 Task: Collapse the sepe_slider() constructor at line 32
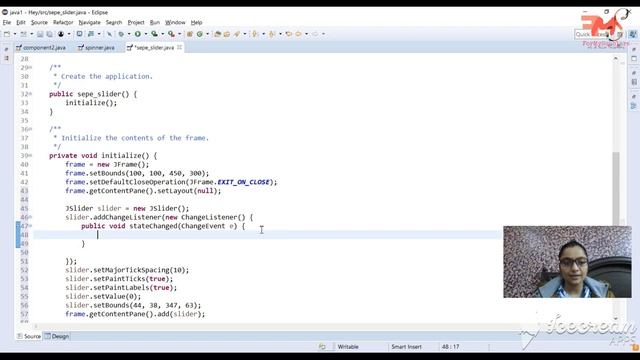(31, 94)
